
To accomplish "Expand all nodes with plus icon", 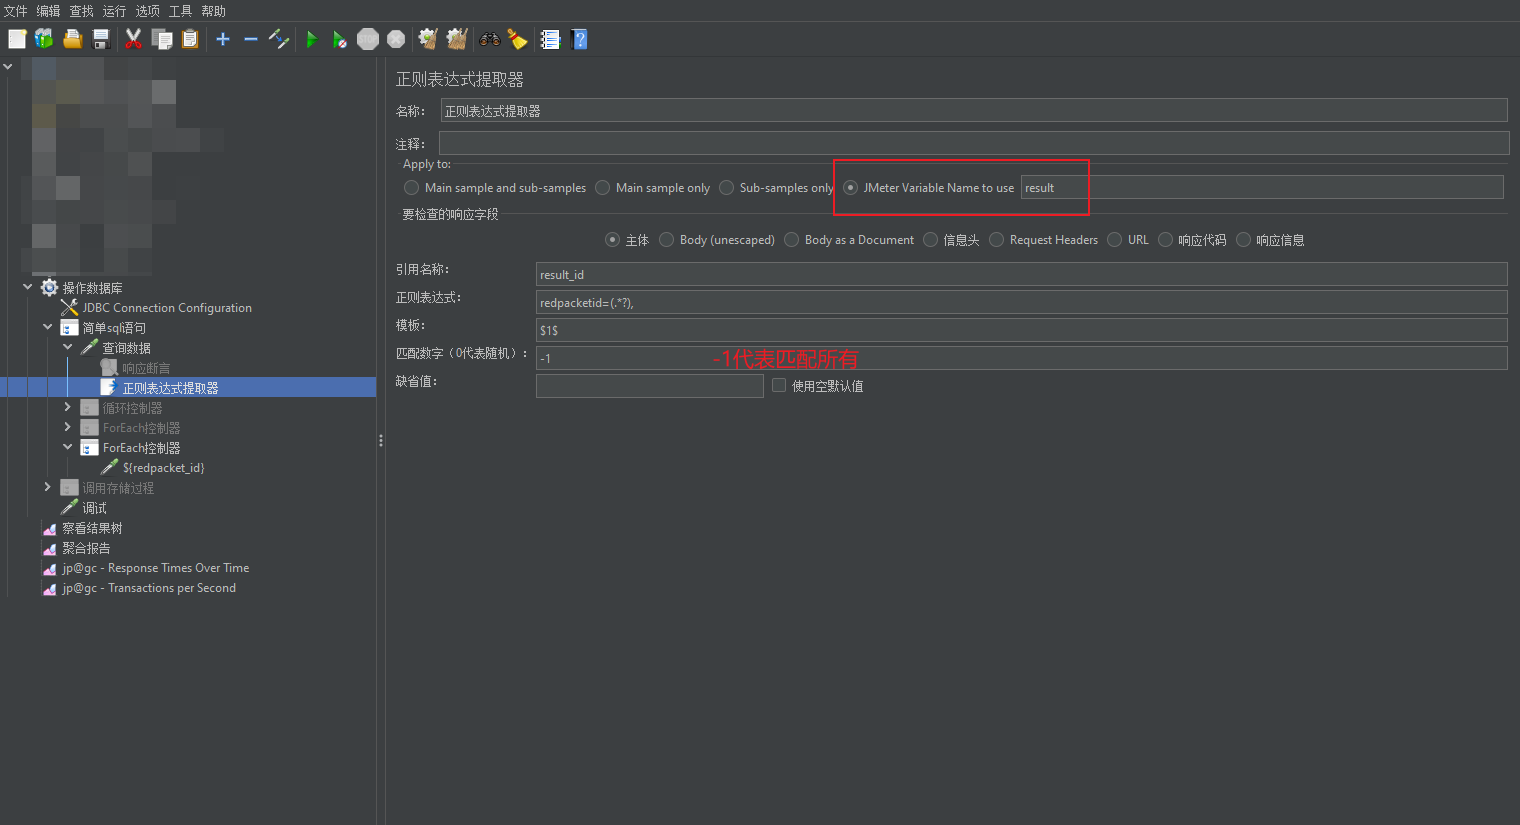I will 223,39.
